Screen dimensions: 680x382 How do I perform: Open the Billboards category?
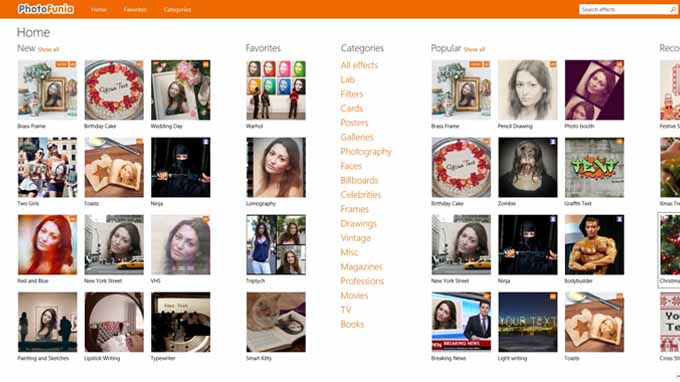(359, 180)
